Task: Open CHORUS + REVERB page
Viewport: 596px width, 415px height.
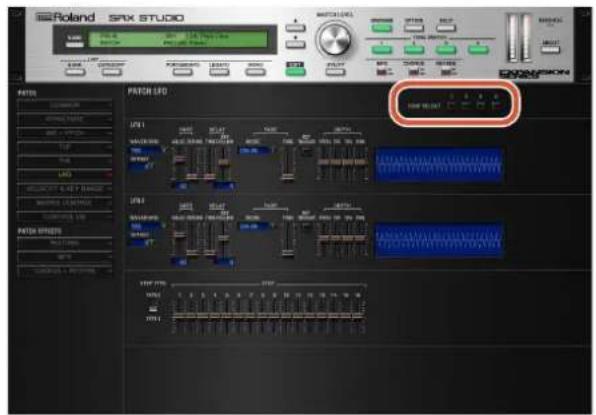Action: coord(65,271)
